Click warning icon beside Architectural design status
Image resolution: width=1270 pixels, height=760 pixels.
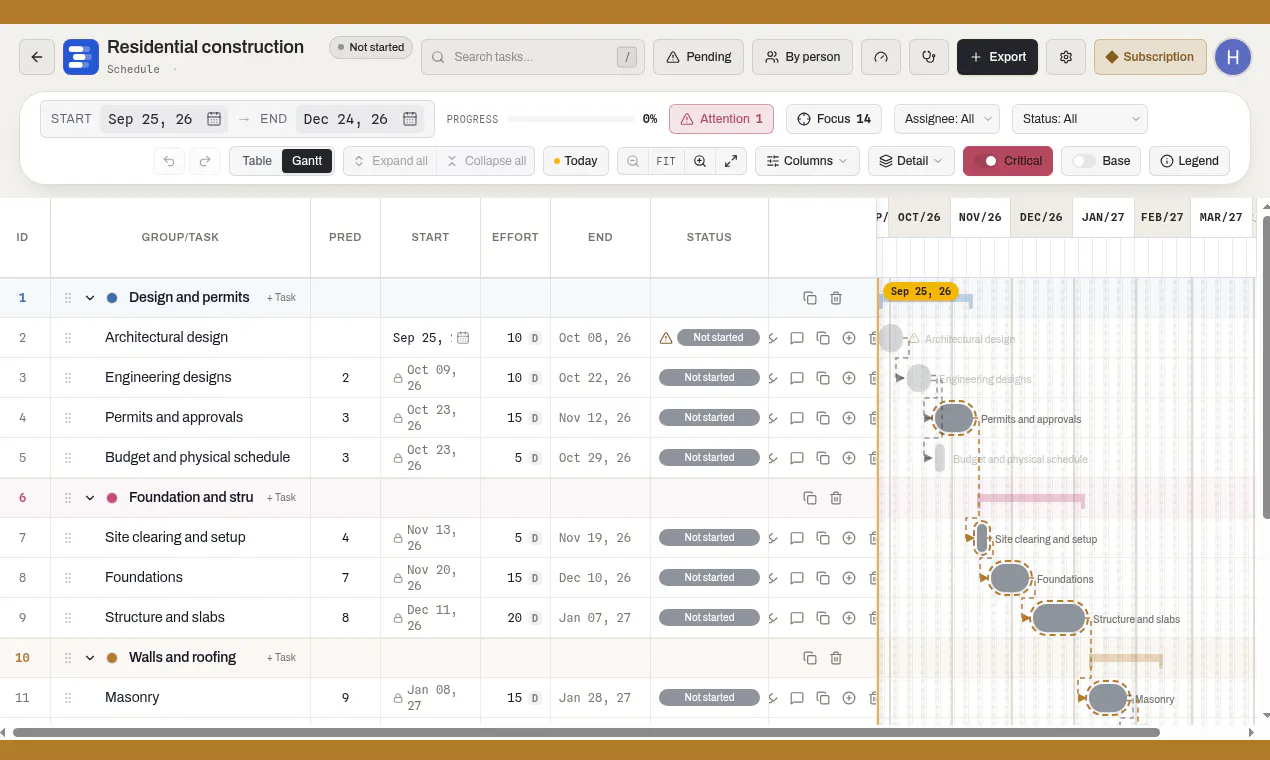pyautogui.click(x=666, y=338)
